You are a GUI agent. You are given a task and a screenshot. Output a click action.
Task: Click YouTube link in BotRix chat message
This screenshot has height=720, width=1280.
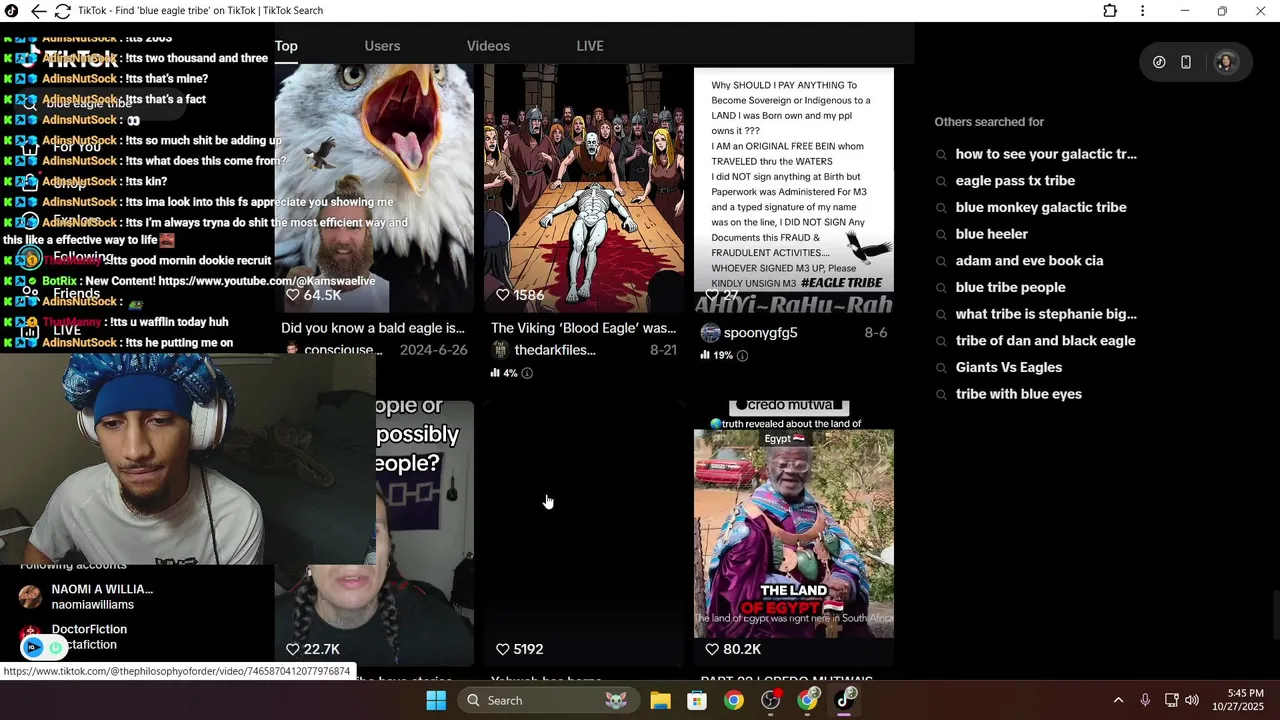(x=267, y=281)
